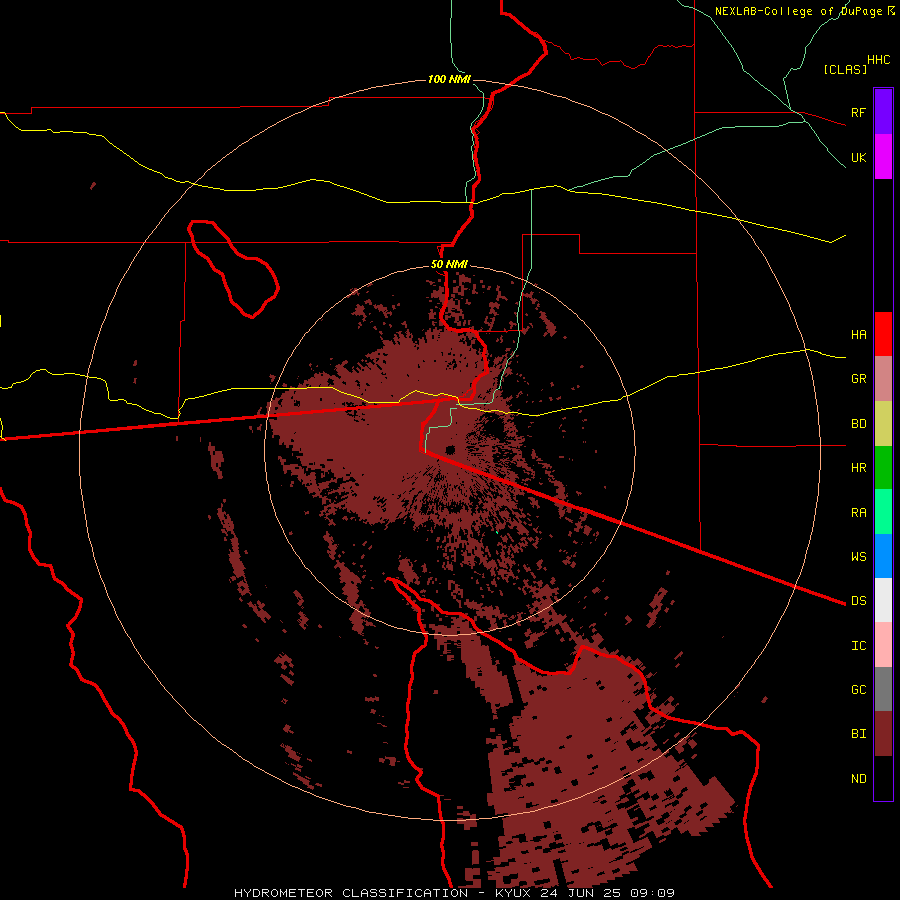Select the IC light-pink legend swatch

tap(883, 645)
